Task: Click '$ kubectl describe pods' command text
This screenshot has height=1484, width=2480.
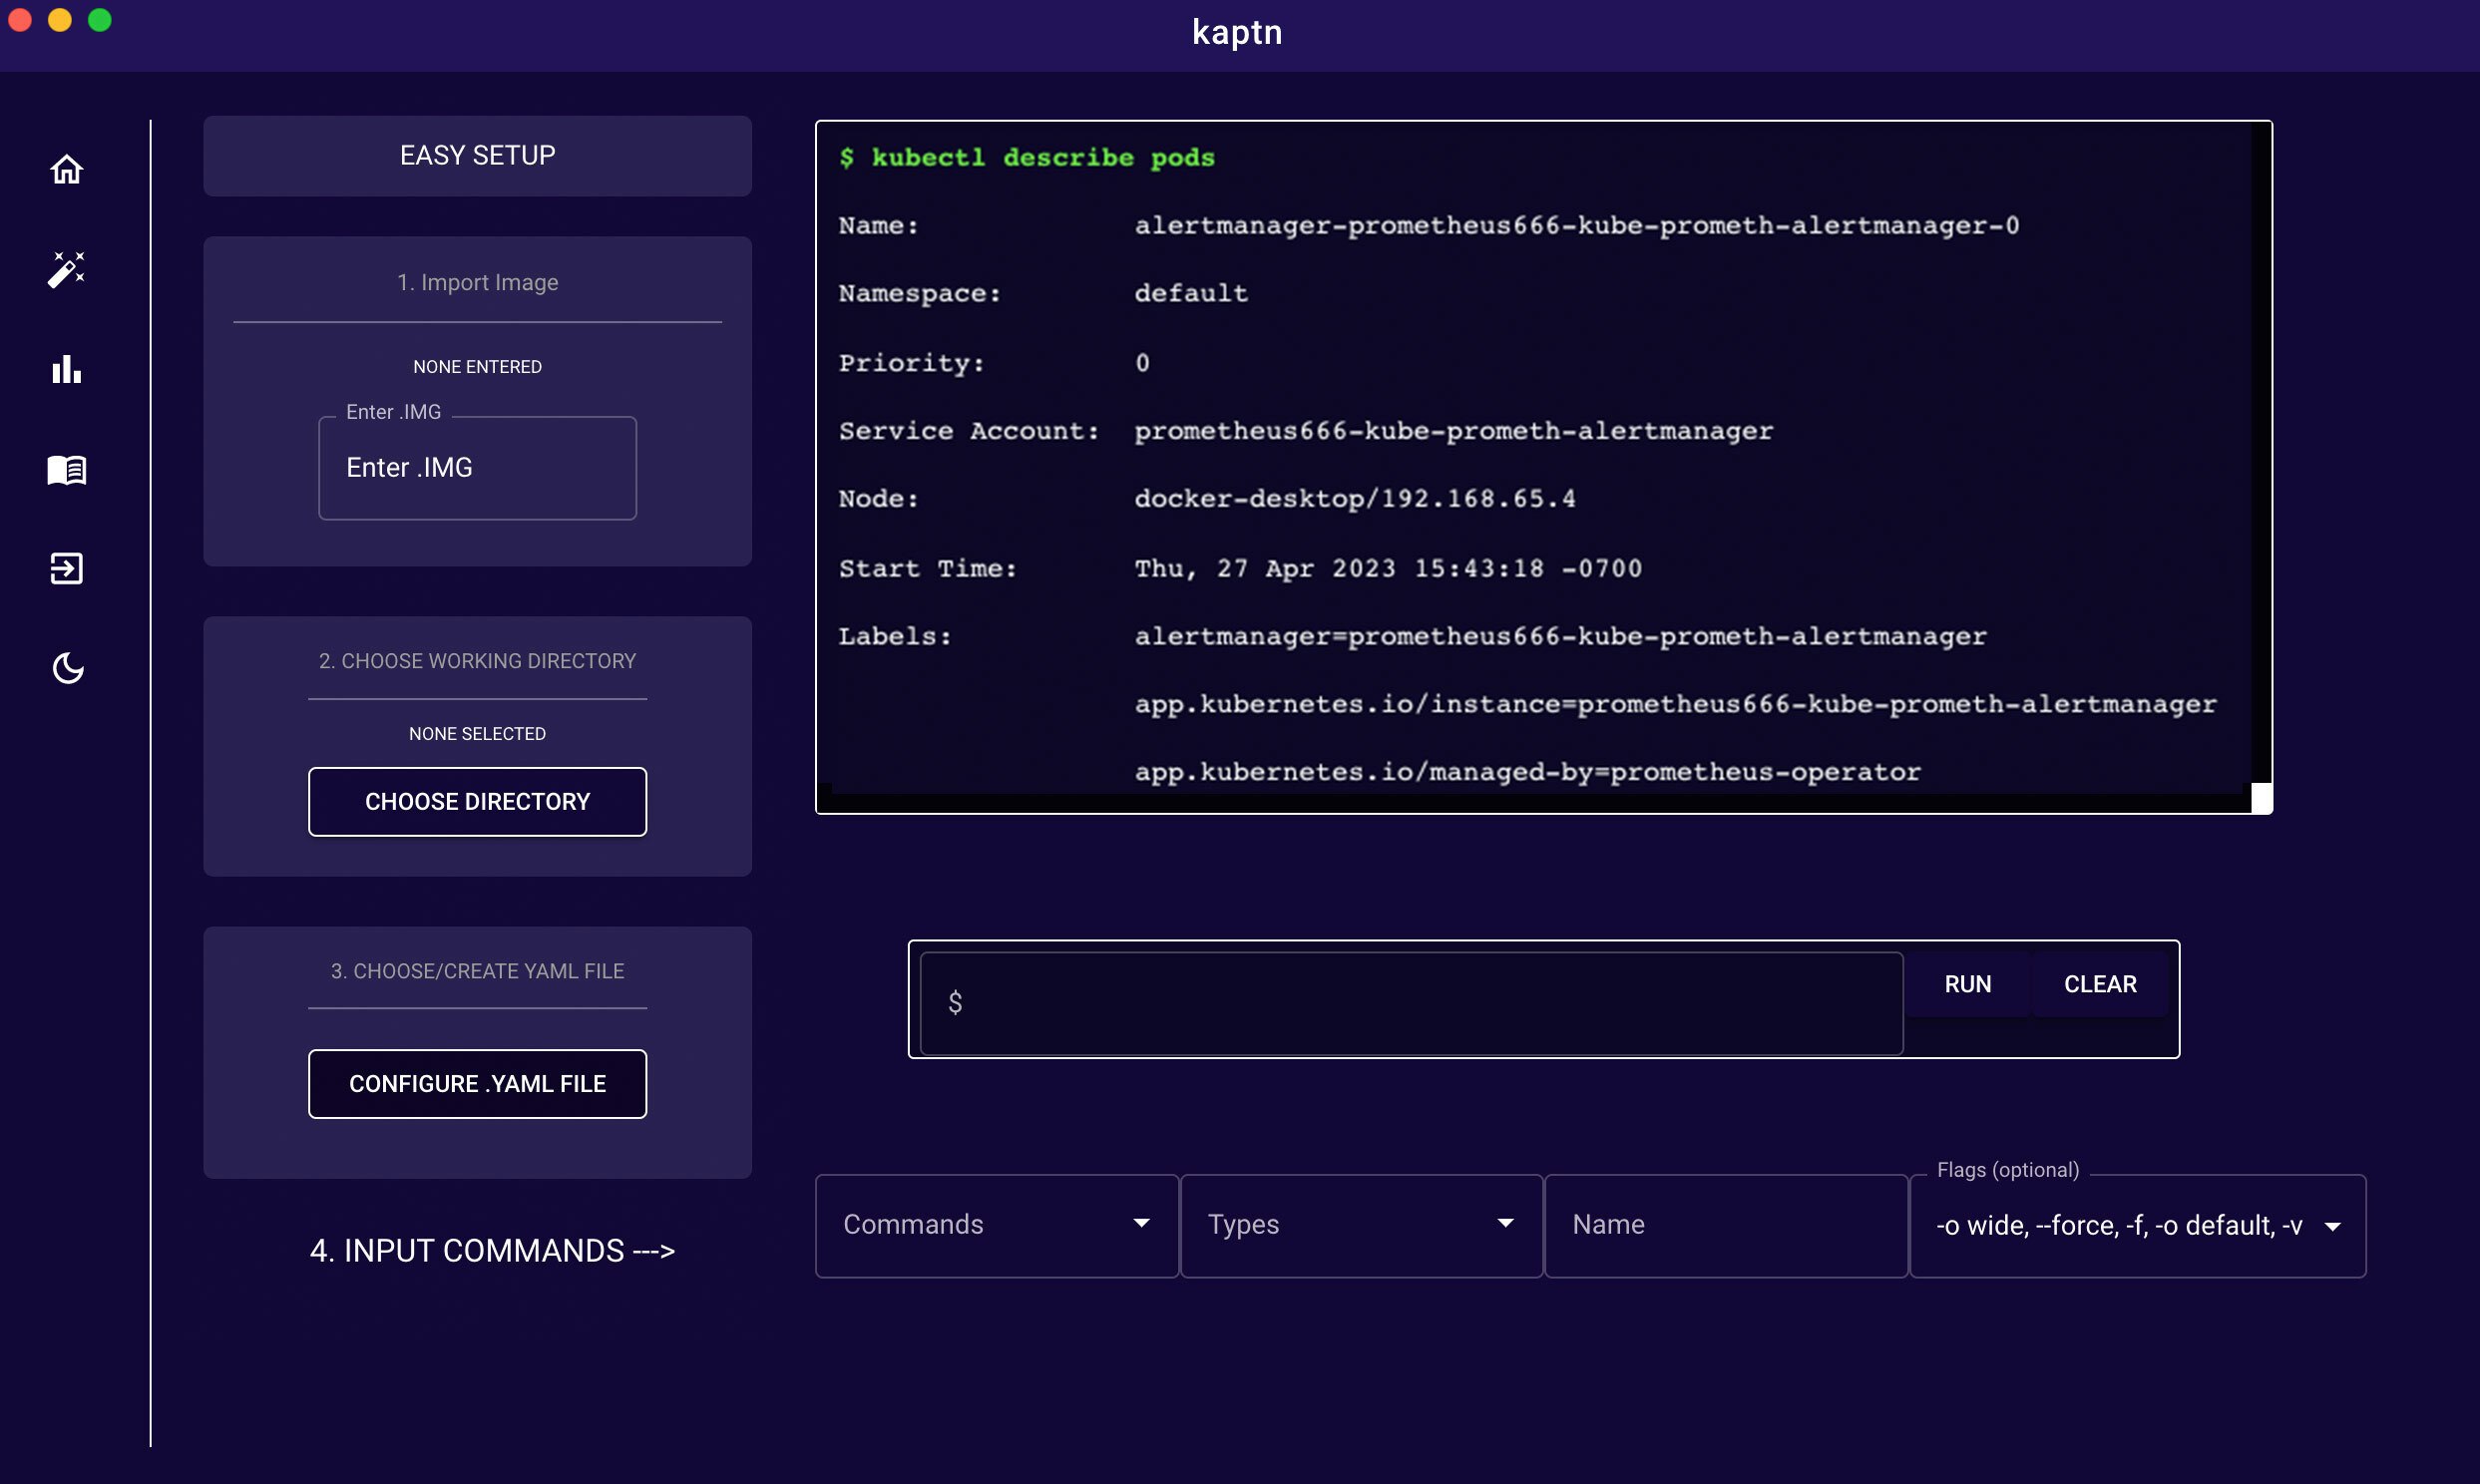Action: 1027,157
